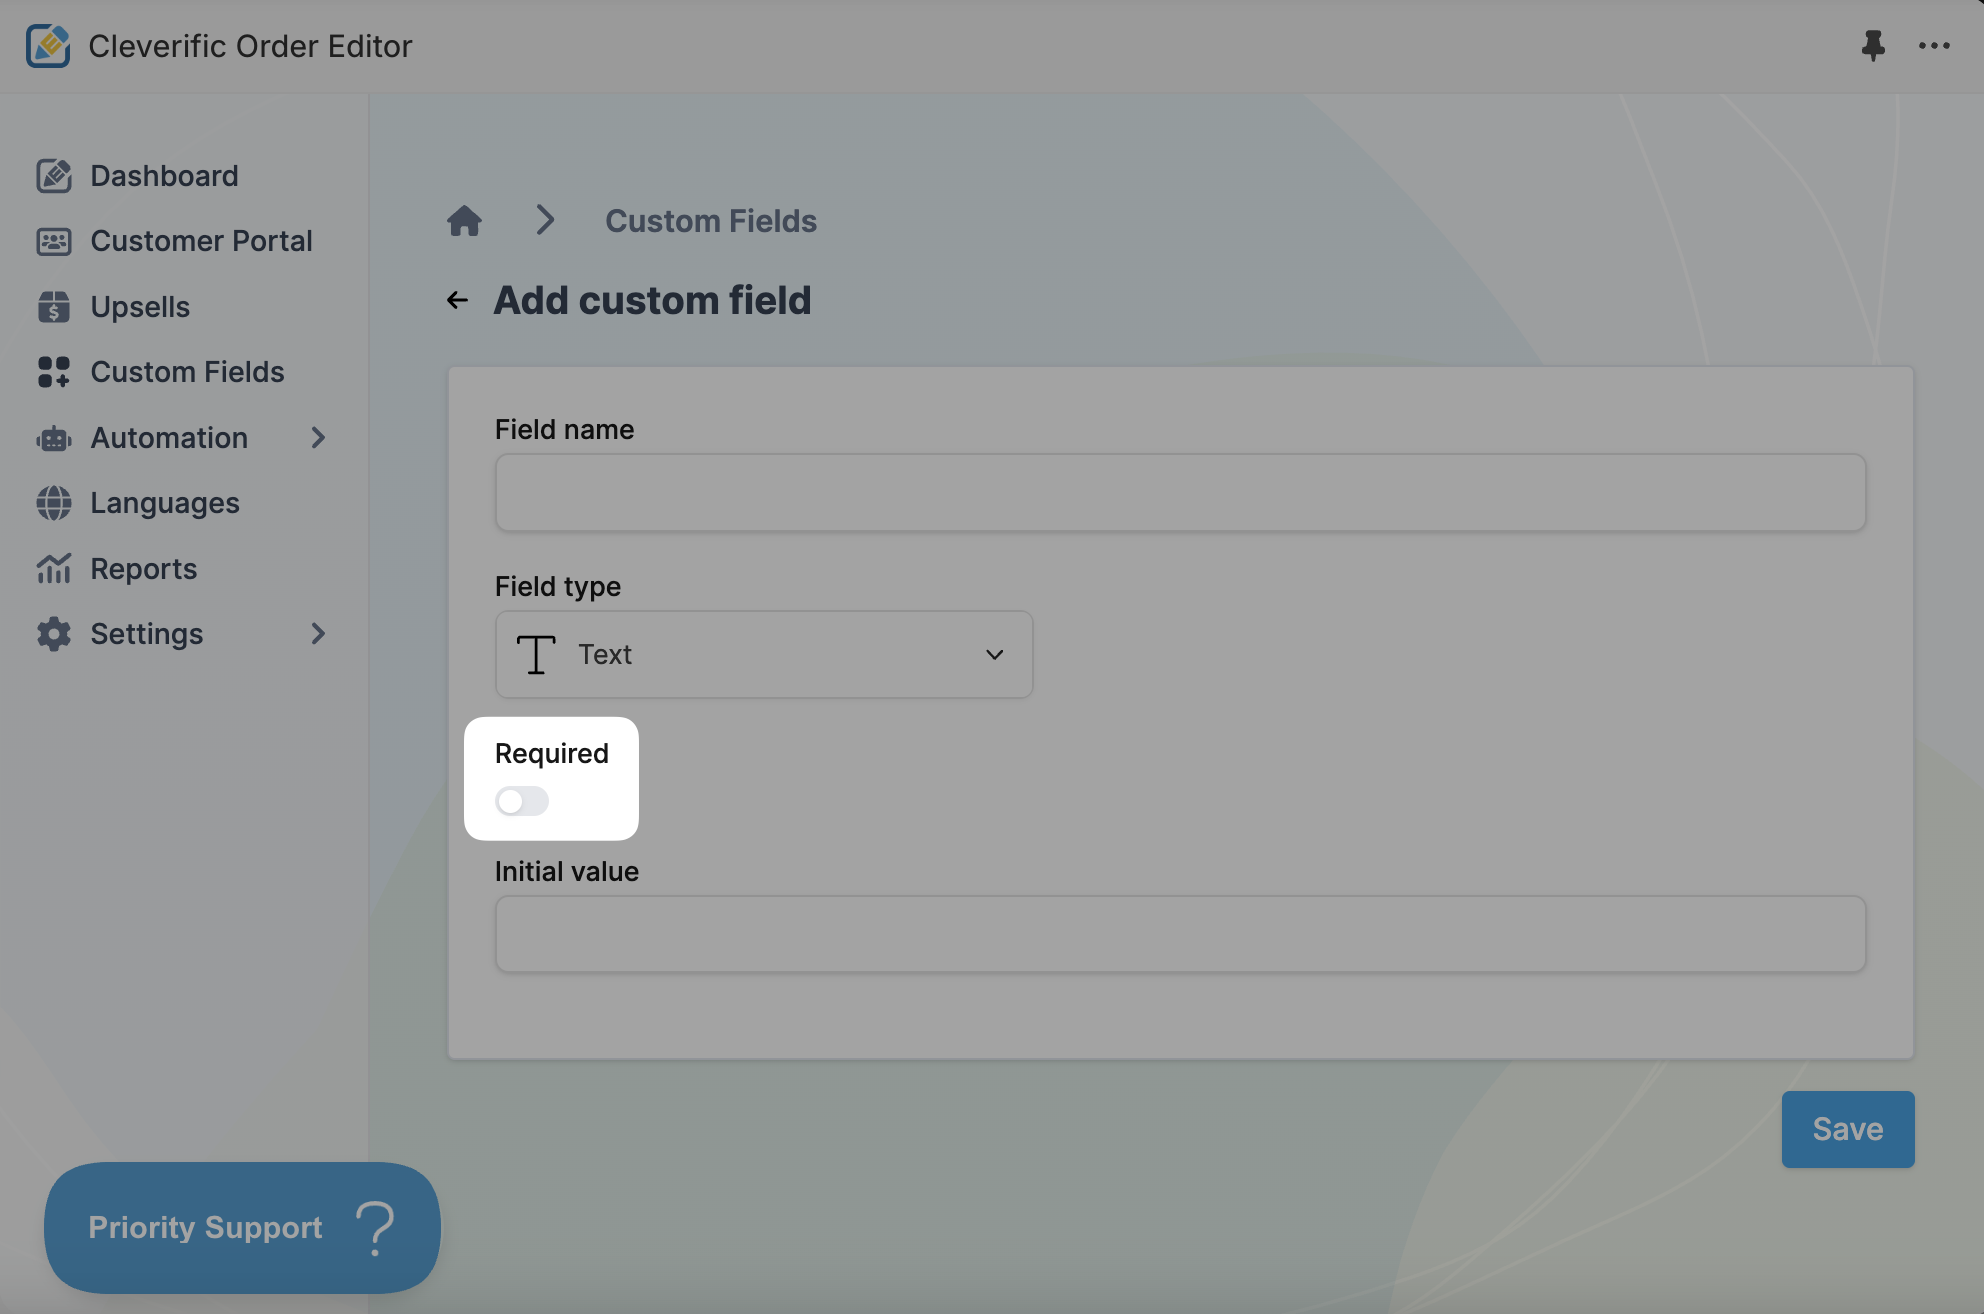Click the Initial value input box

(x=1180, y=934)
